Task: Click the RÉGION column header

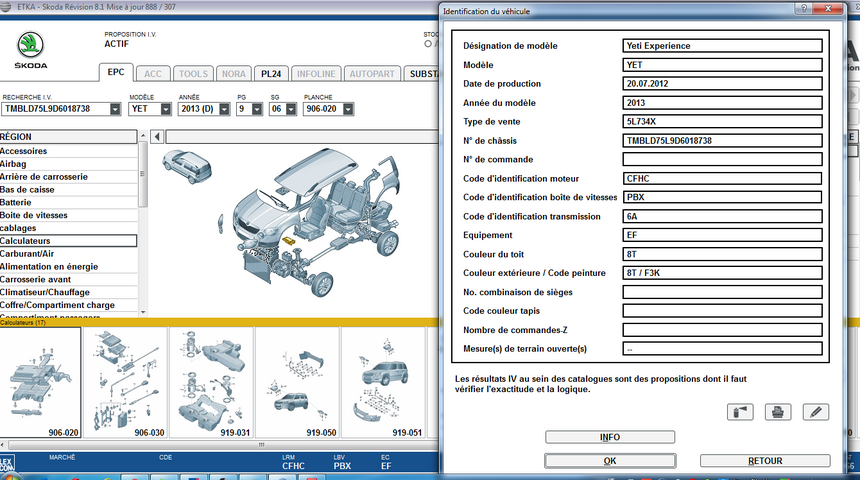Action: coord(69,137)
